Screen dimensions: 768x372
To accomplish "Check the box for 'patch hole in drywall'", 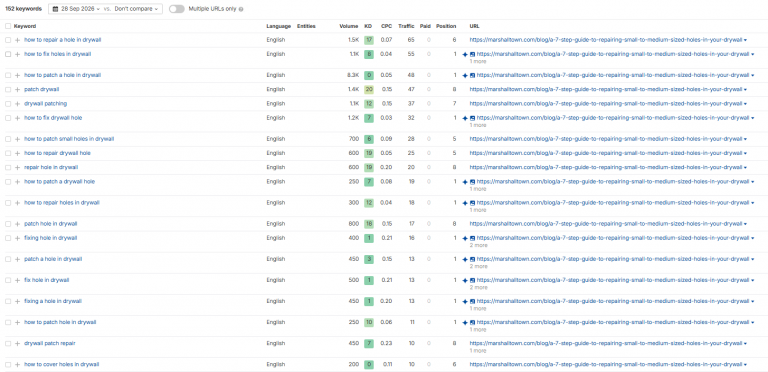I will pos(8,224).
